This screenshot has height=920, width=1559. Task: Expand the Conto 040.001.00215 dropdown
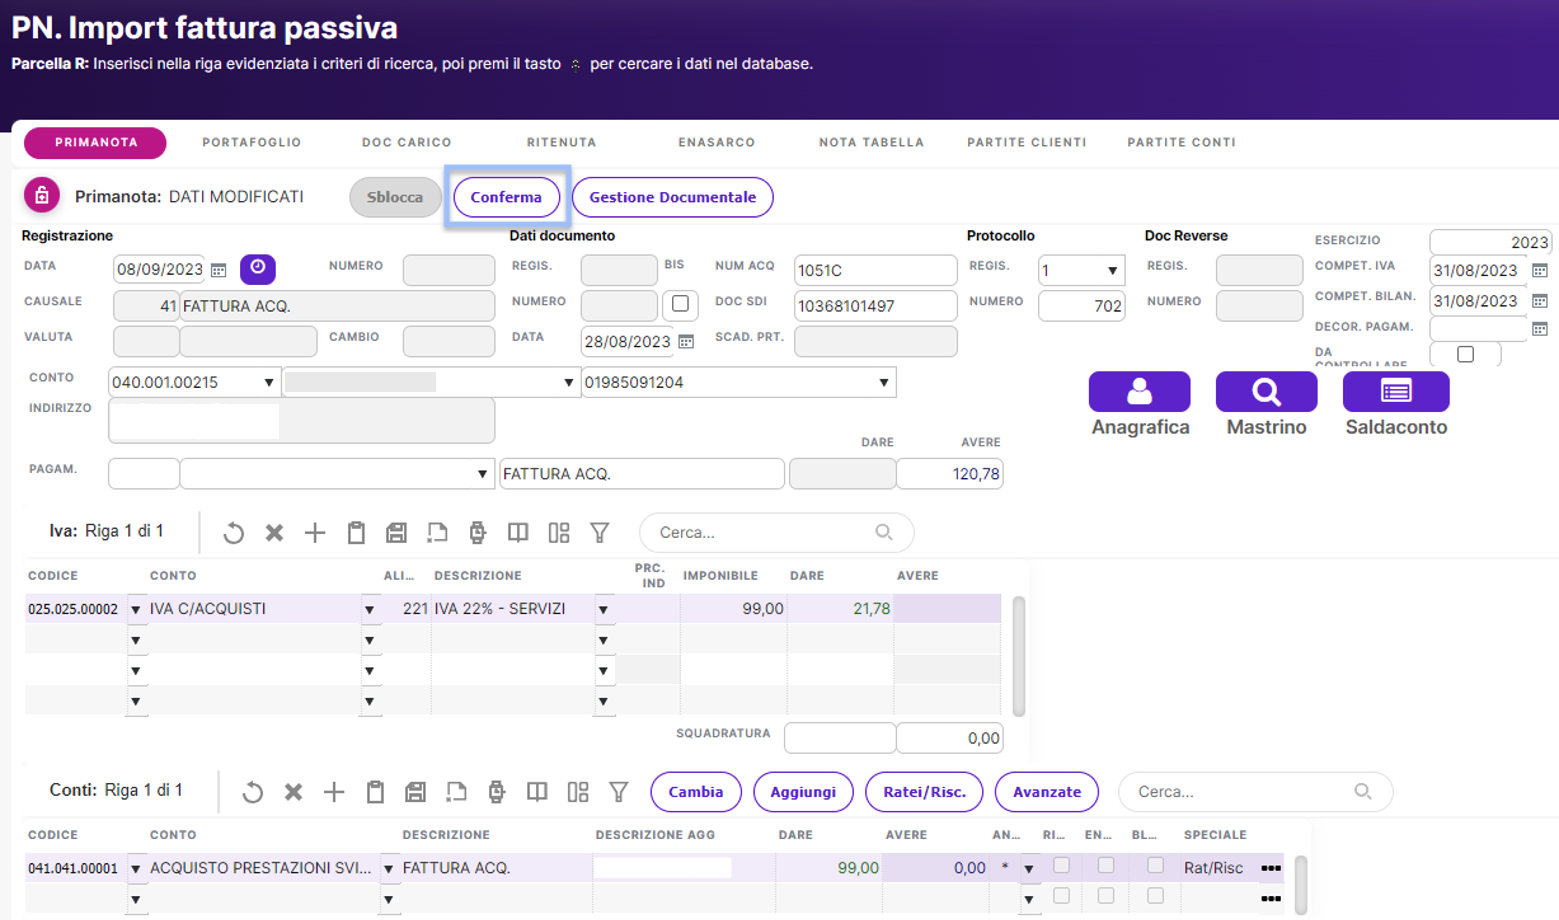point(268,382)
